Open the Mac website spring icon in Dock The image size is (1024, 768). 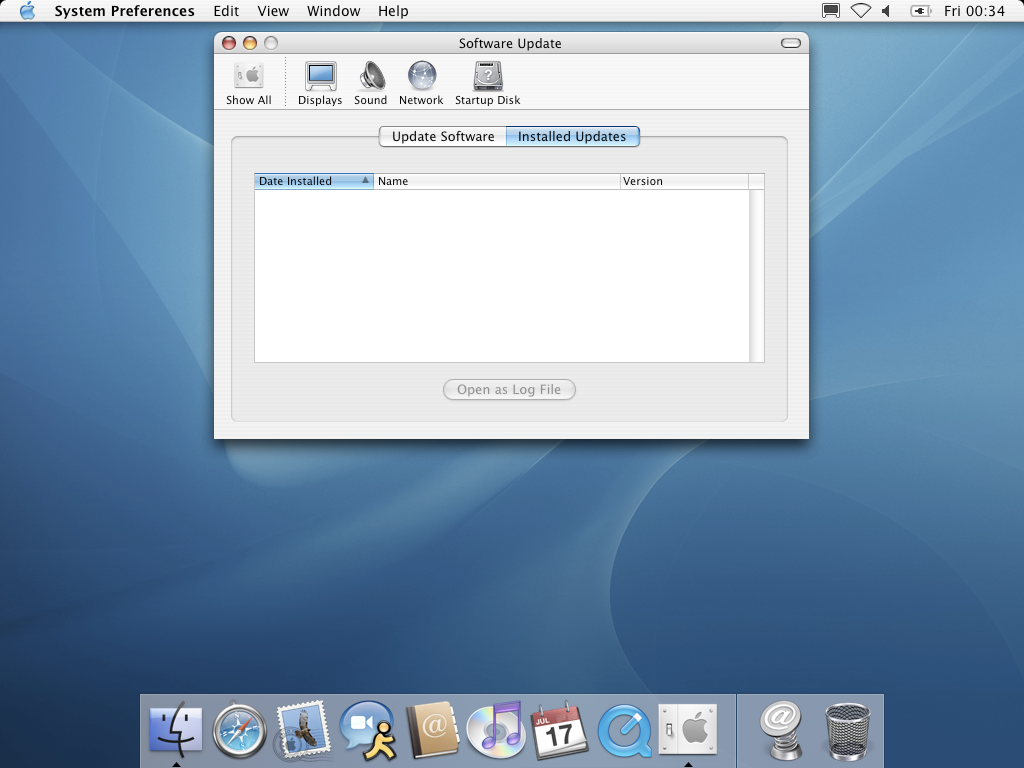782,731
